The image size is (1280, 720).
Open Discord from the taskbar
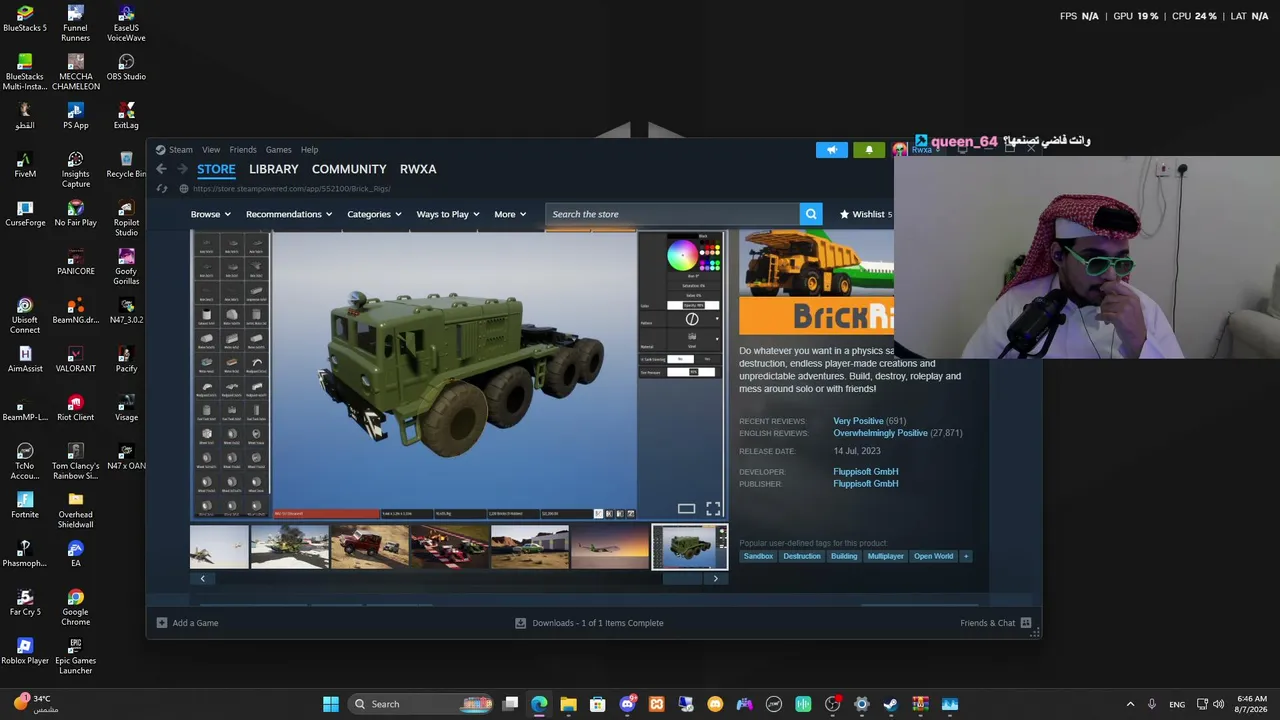point(627,704)
